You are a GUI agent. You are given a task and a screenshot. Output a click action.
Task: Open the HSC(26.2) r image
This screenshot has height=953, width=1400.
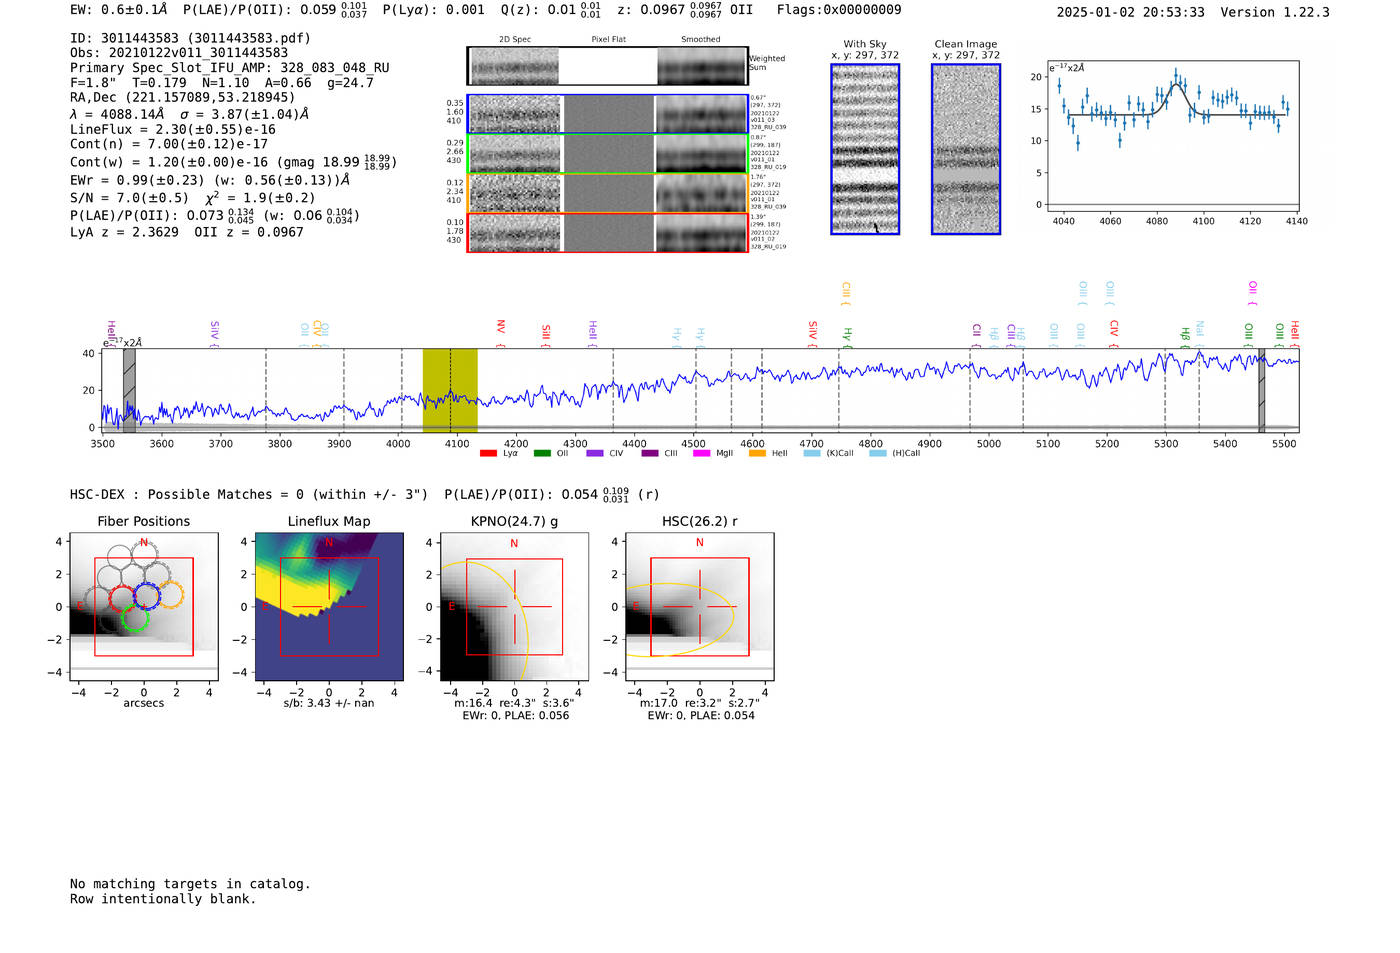(699, 607)
